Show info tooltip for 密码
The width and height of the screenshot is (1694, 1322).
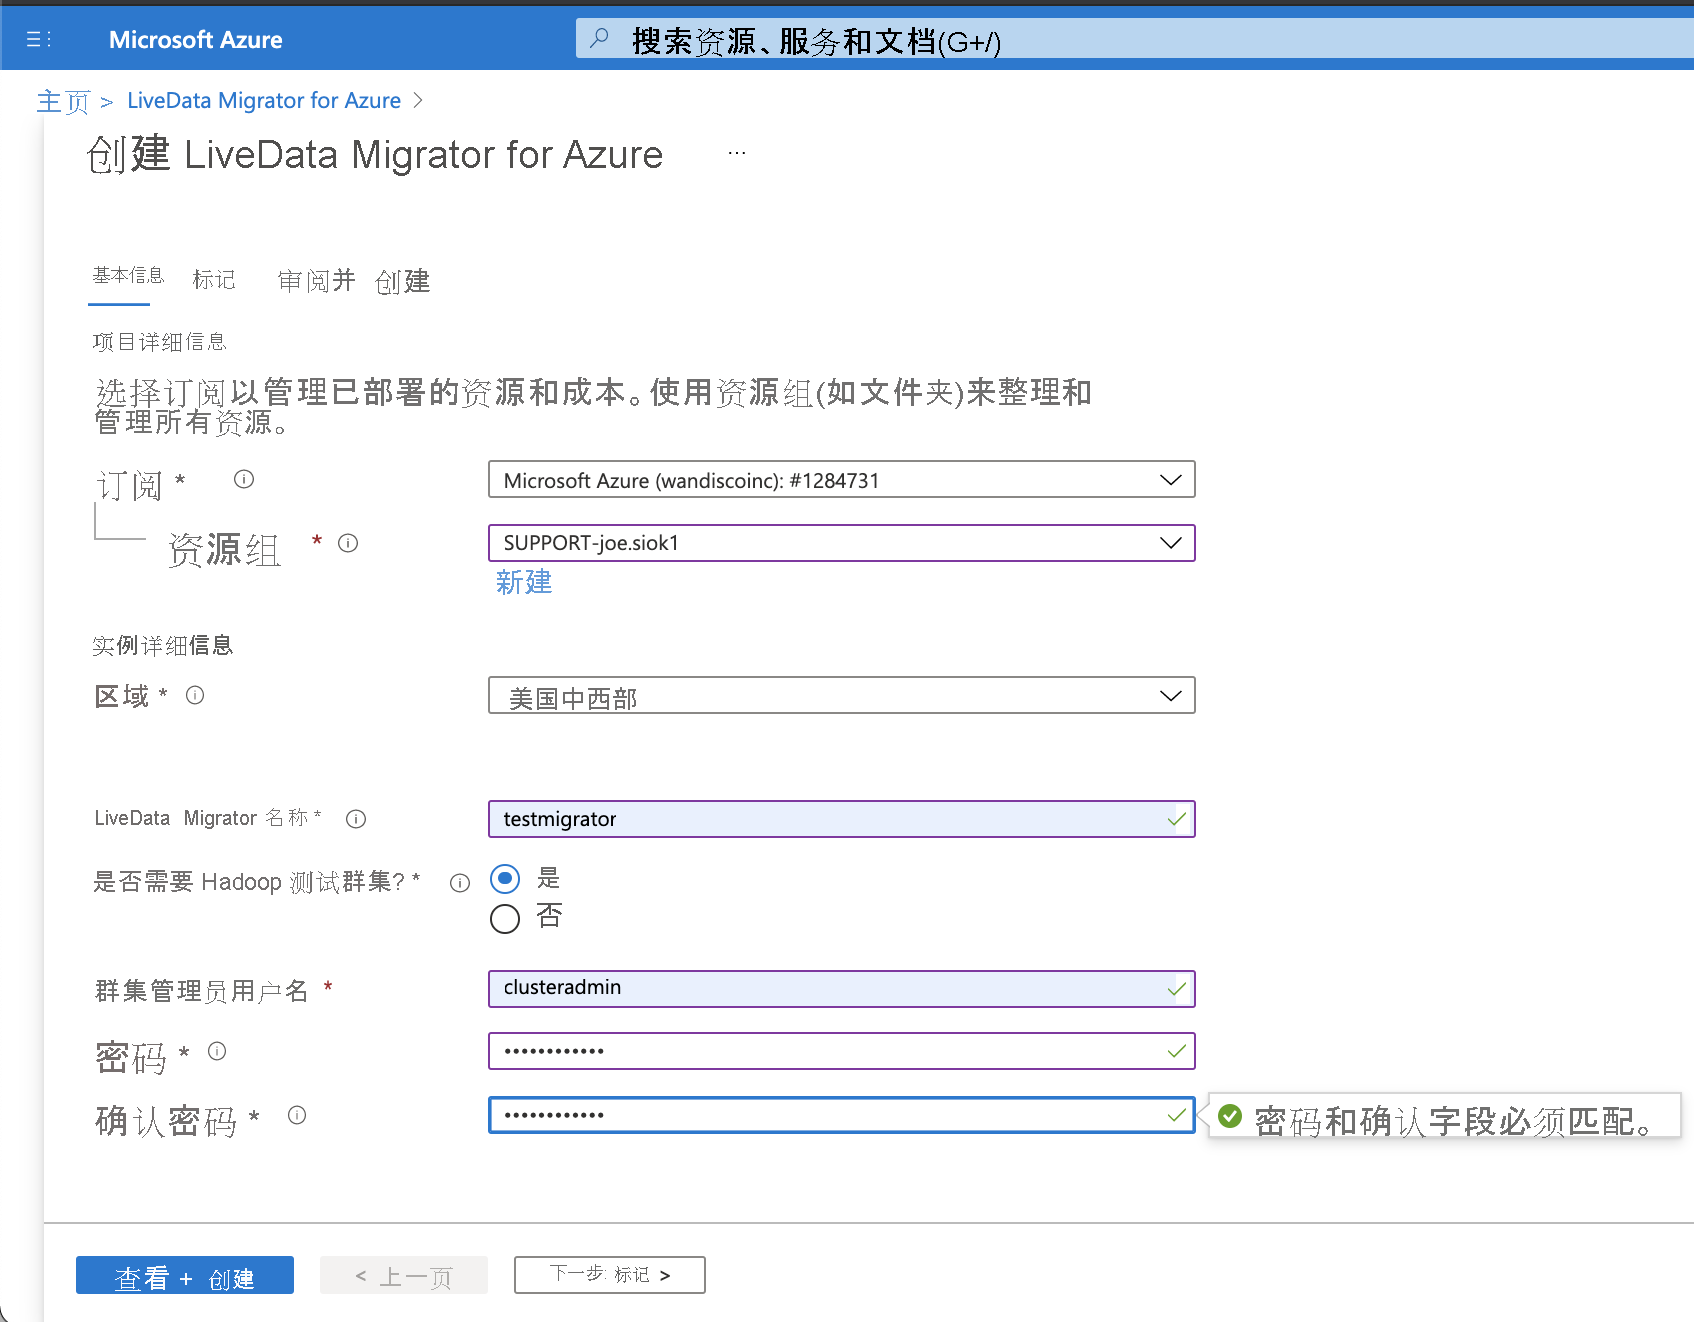click(217, 1051)
